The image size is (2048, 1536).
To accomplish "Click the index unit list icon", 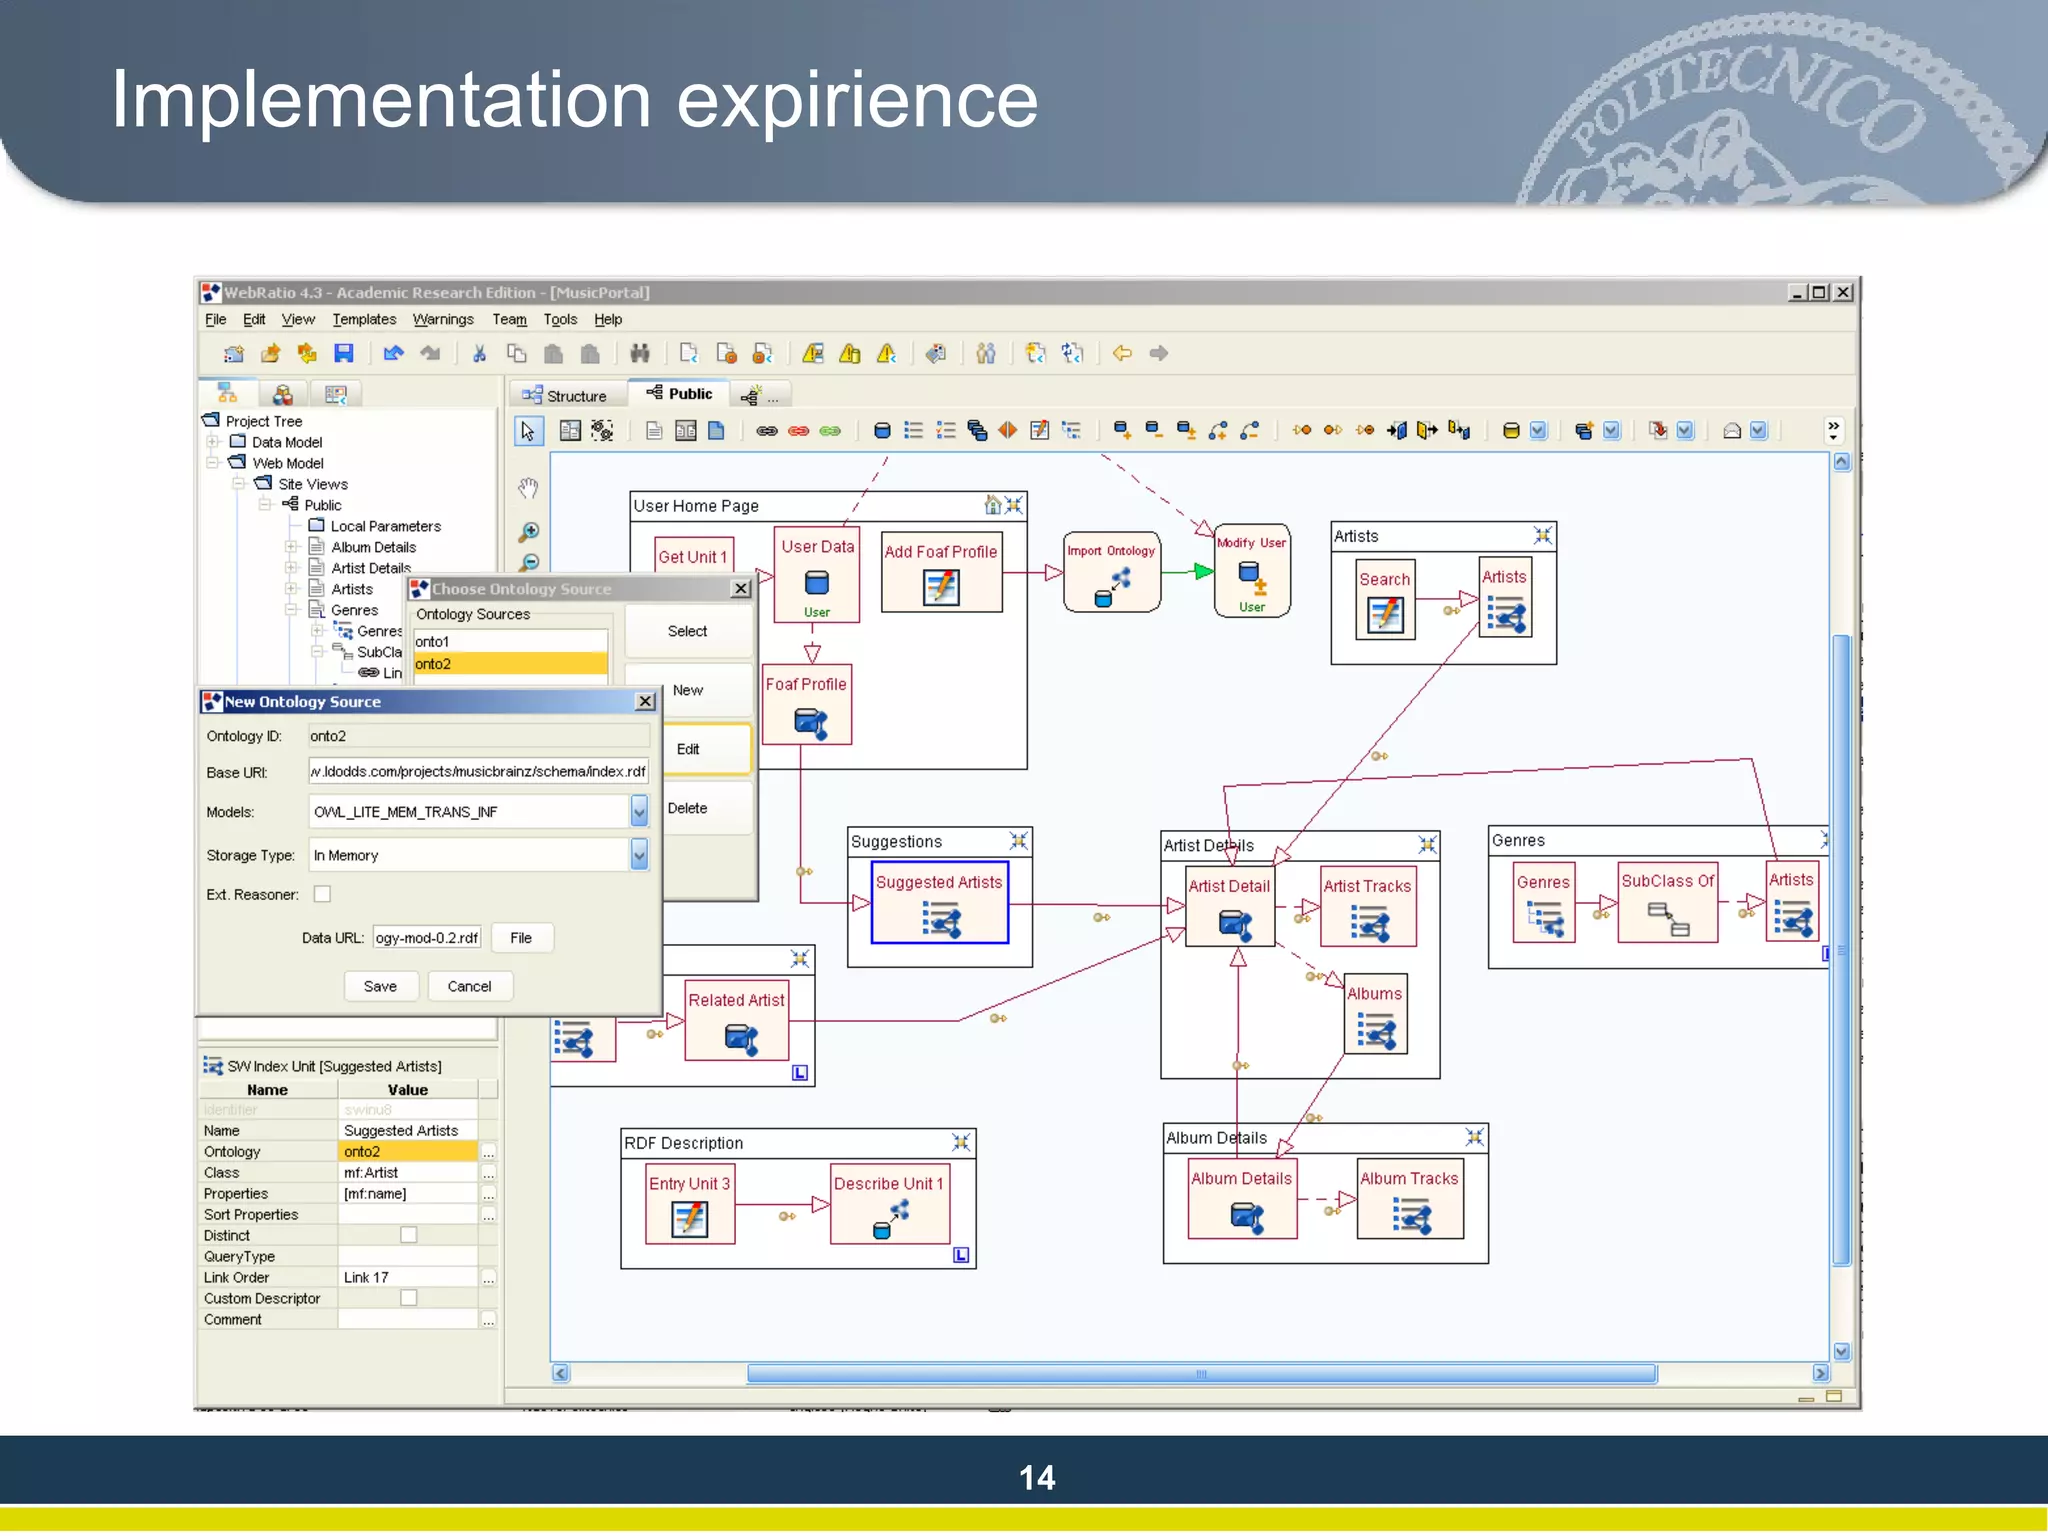I will click(x=913, y=431).
